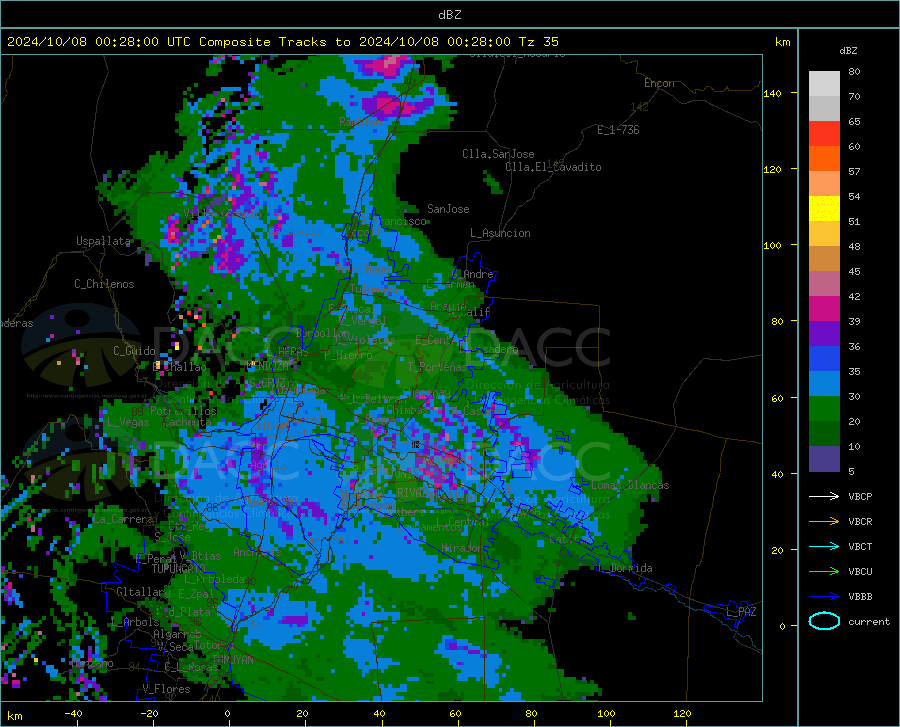Screen dimensions: 900x727
Task: Select the magenta 39–42 dBZ swatch
Action: click(824, 309)
